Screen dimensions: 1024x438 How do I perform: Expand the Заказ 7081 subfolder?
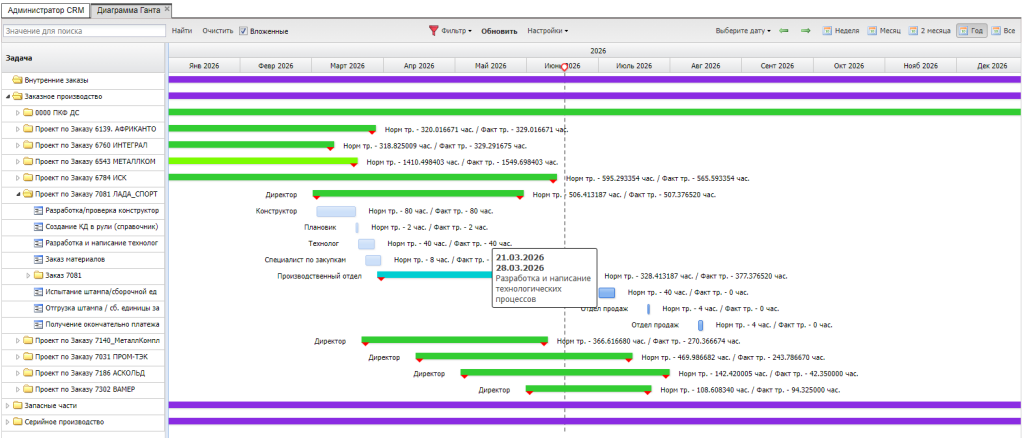tap(28, 275)
